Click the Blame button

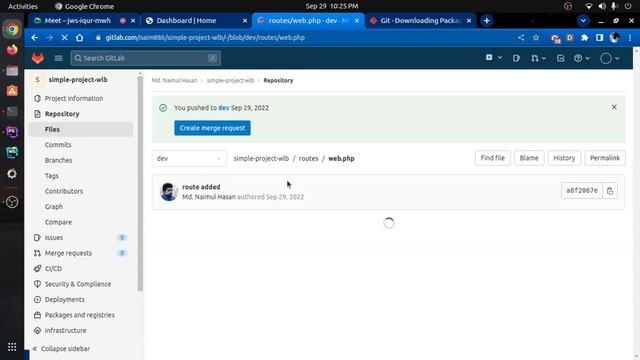click(529, 158)
